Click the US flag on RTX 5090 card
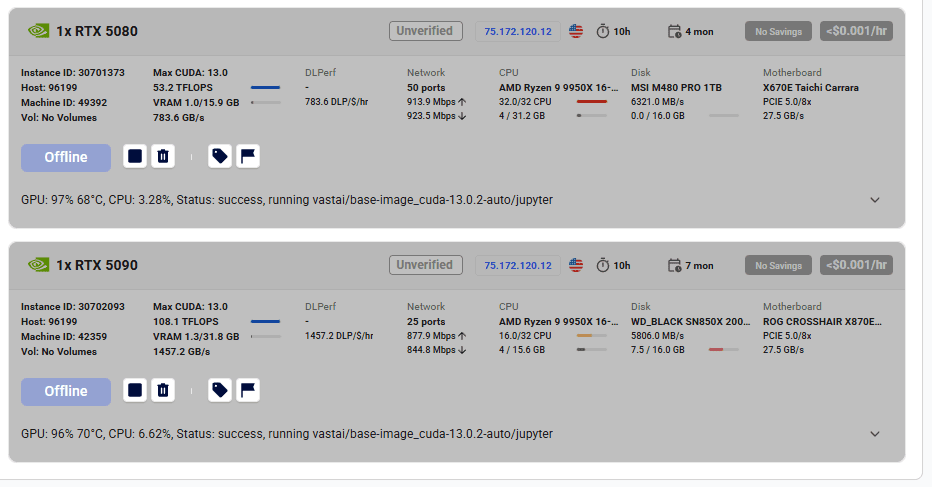 pos(575,265)
